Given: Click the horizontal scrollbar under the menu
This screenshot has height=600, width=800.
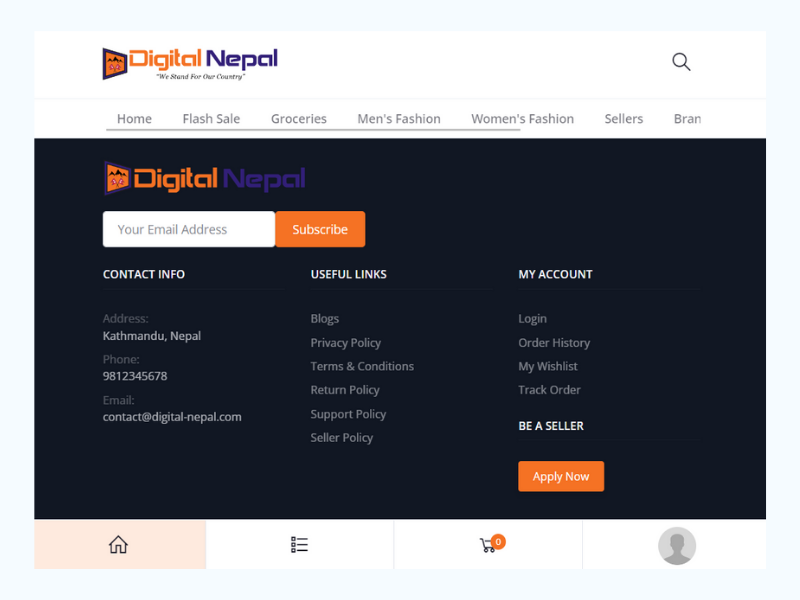Looking at the screenshot, I should pyautogui.click(x=313, y=130).
